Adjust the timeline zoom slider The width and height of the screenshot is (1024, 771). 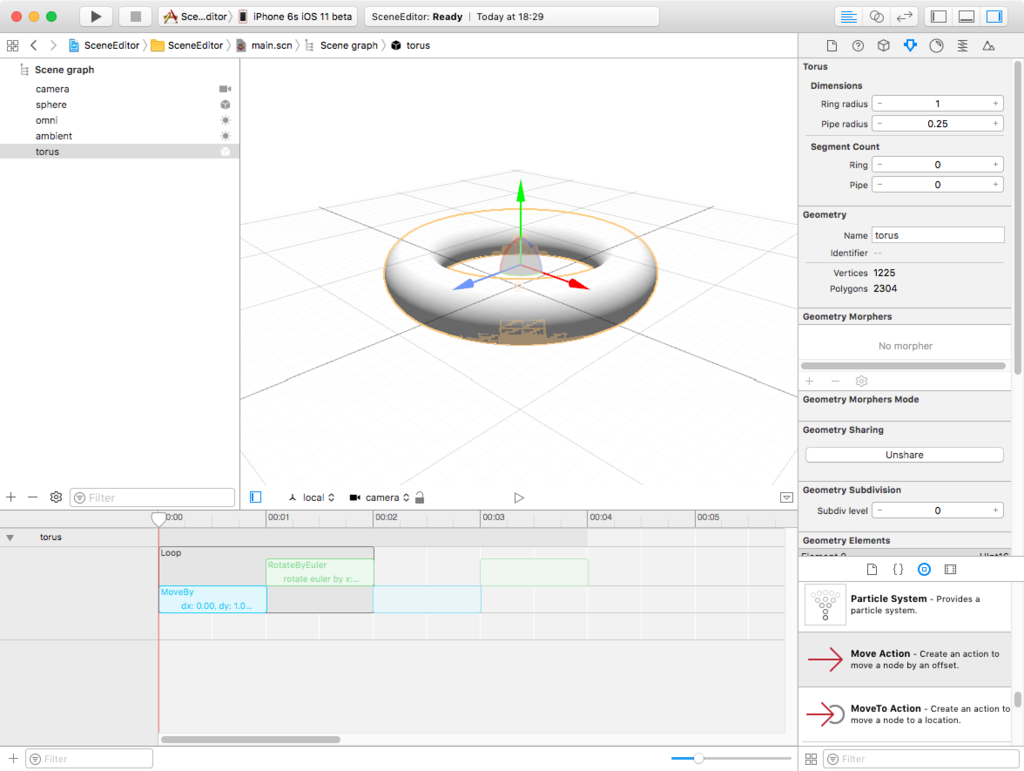[x=698, y=758]
